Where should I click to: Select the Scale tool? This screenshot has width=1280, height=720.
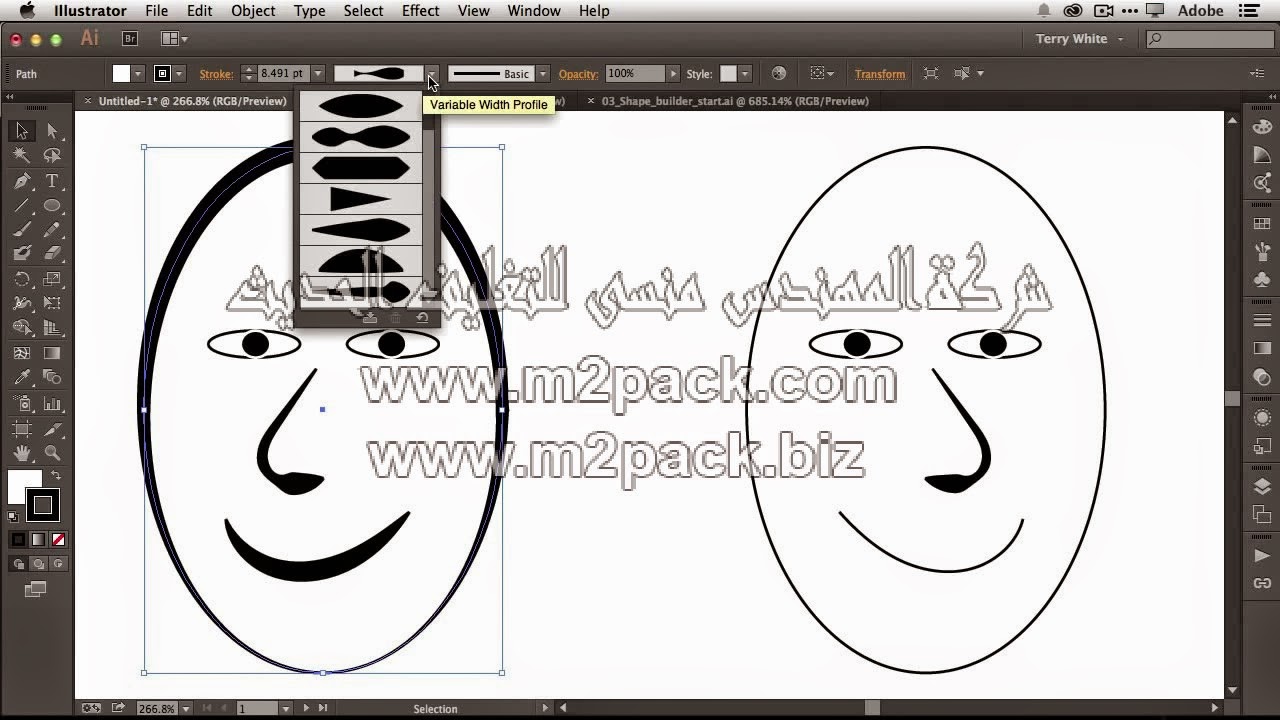(52, 279)
